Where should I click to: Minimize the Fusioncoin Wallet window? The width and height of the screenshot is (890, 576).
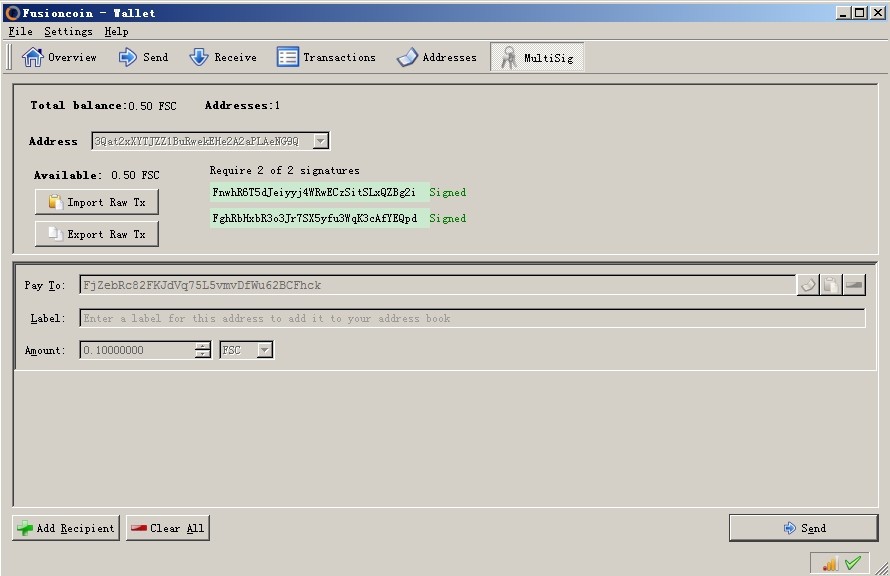point(843,12)
